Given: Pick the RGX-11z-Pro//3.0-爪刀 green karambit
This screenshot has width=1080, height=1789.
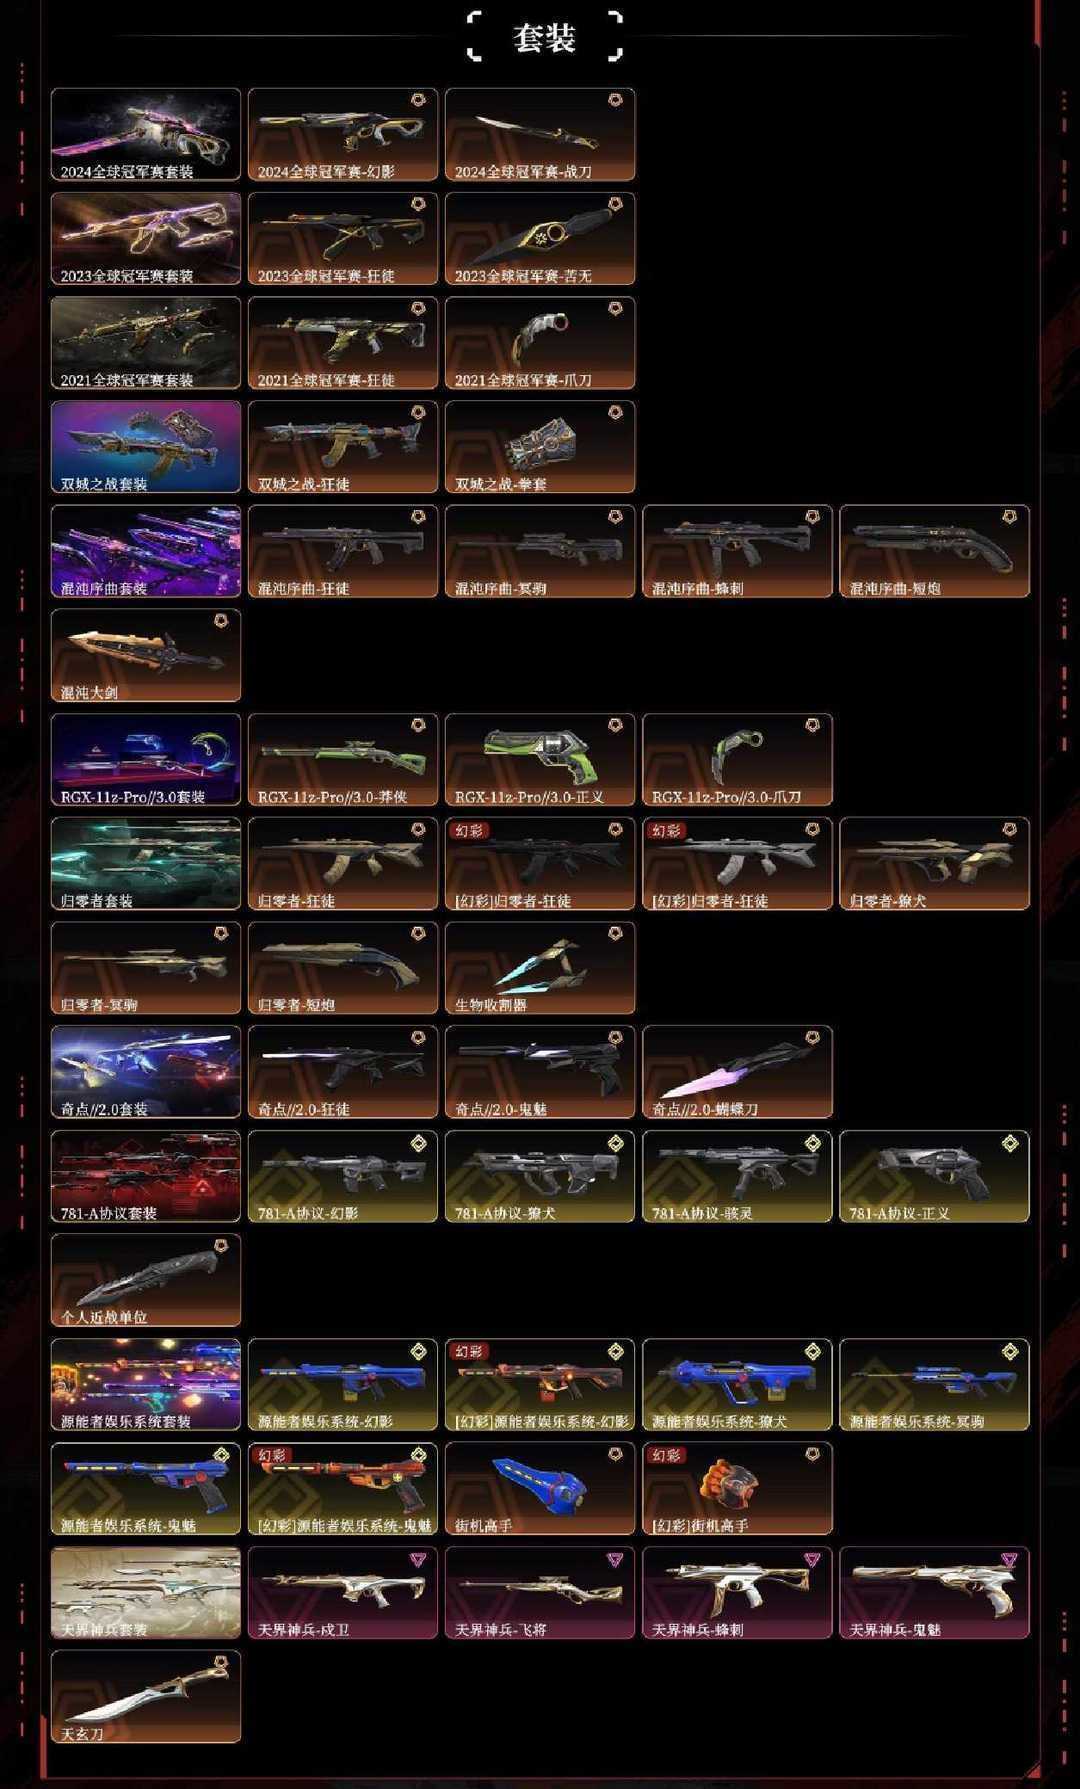Looking at the screenshot, I should click(737, 759).
